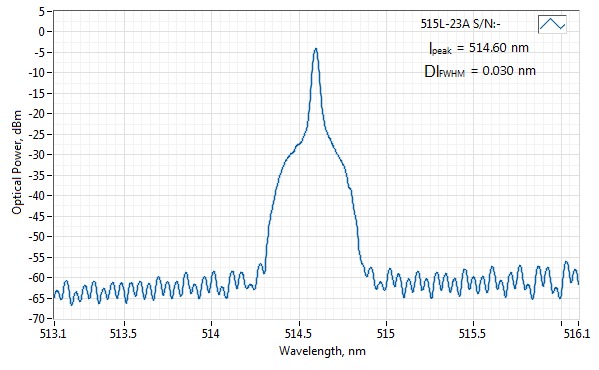Click the 'Optical Power, dBm' axis label
This screenshot has width=599, height=370.
(x=17, y=162)
